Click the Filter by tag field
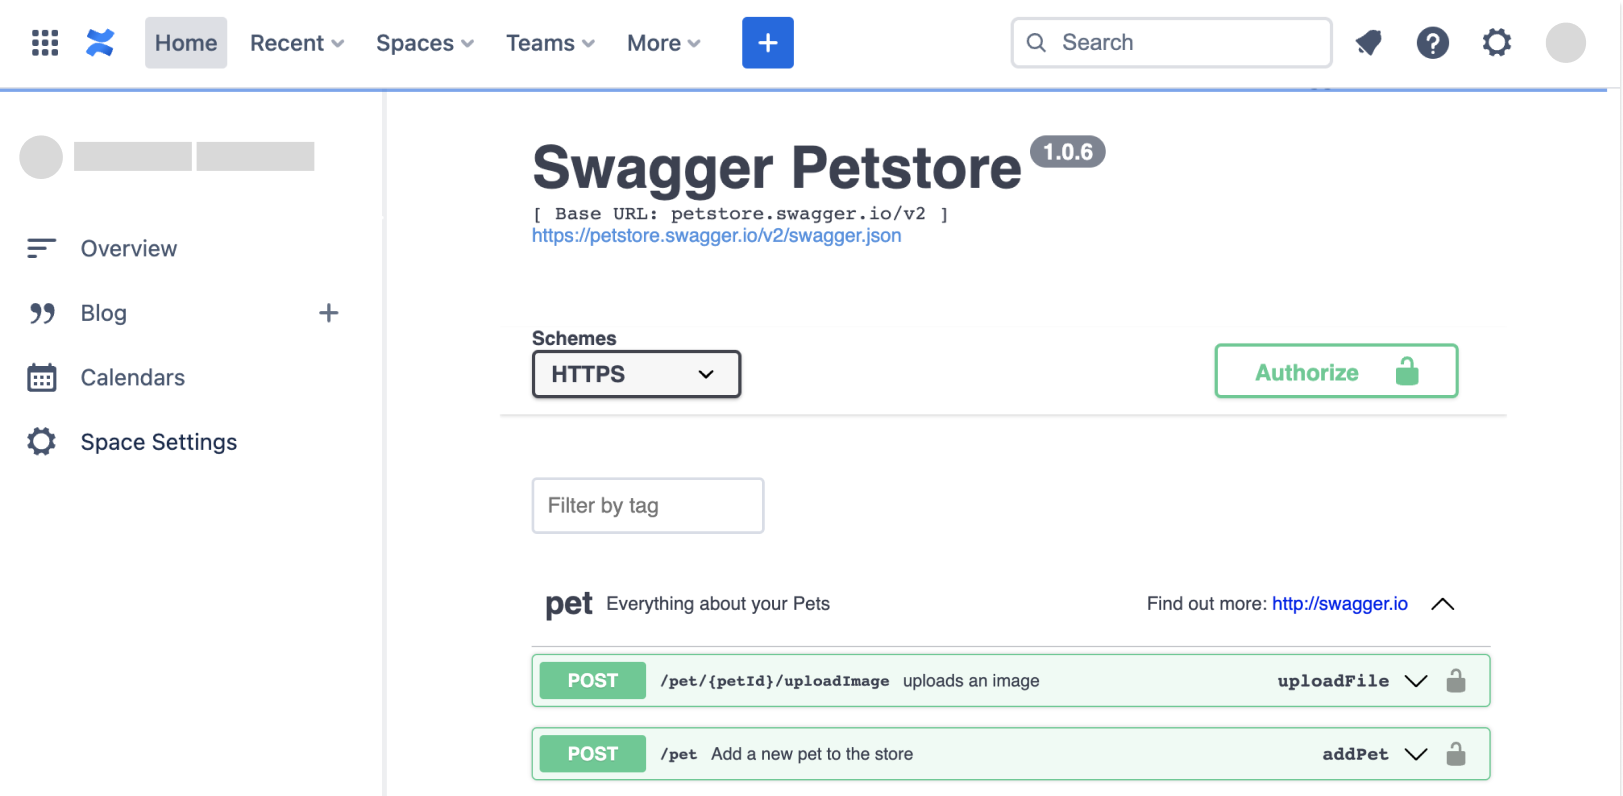The image size is (1623, 796). click(x=648, y=506)
